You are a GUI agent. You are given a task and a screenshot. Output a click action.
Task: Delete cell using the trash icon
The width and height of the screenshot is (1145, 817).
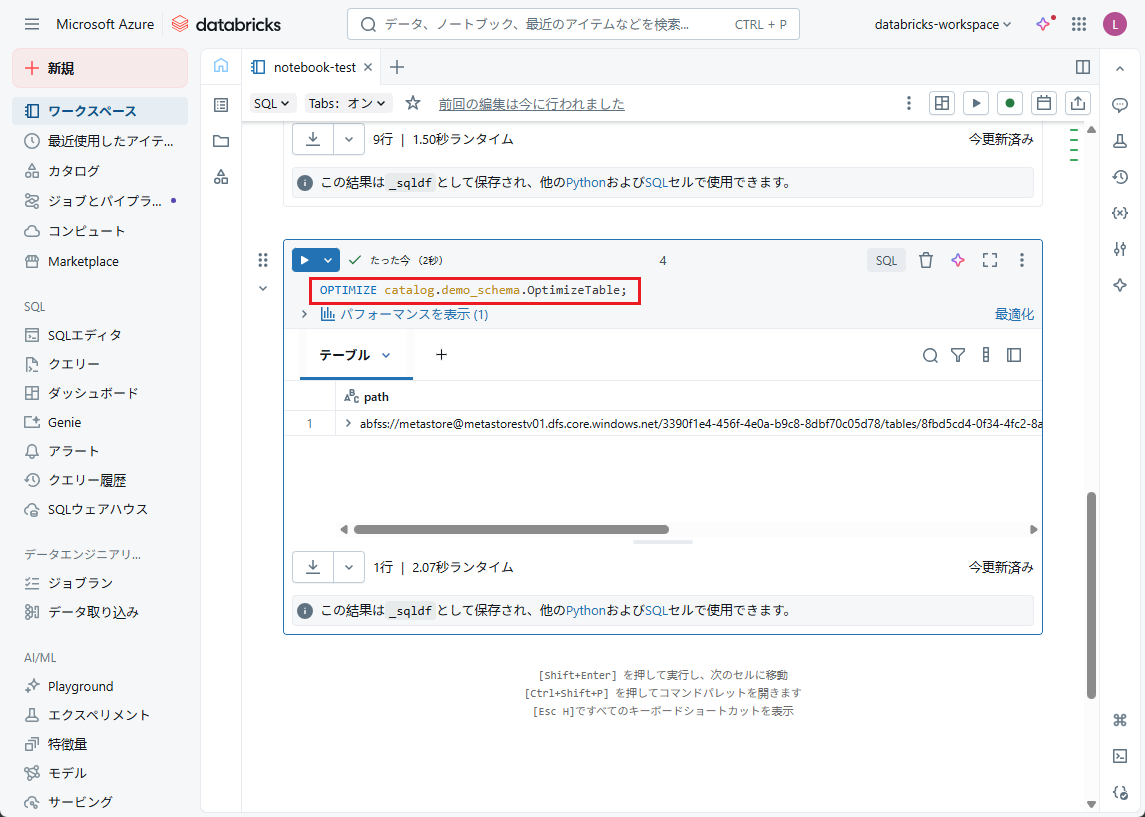(926, 260)
